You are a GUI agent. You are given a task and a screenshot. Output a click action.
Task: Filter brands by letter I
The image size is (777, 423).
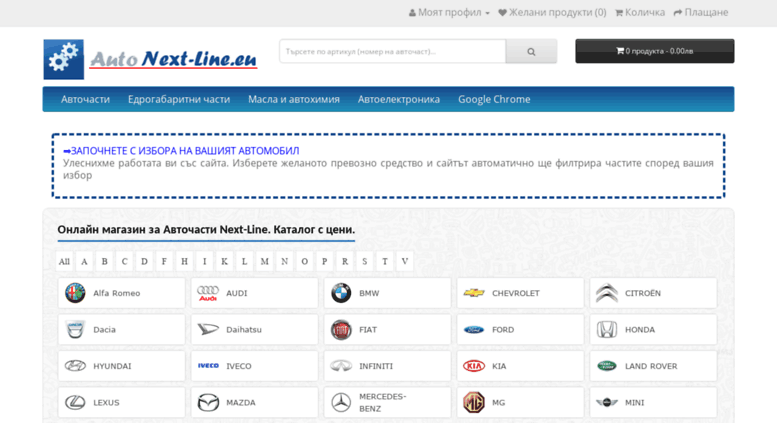click(204, 262)
